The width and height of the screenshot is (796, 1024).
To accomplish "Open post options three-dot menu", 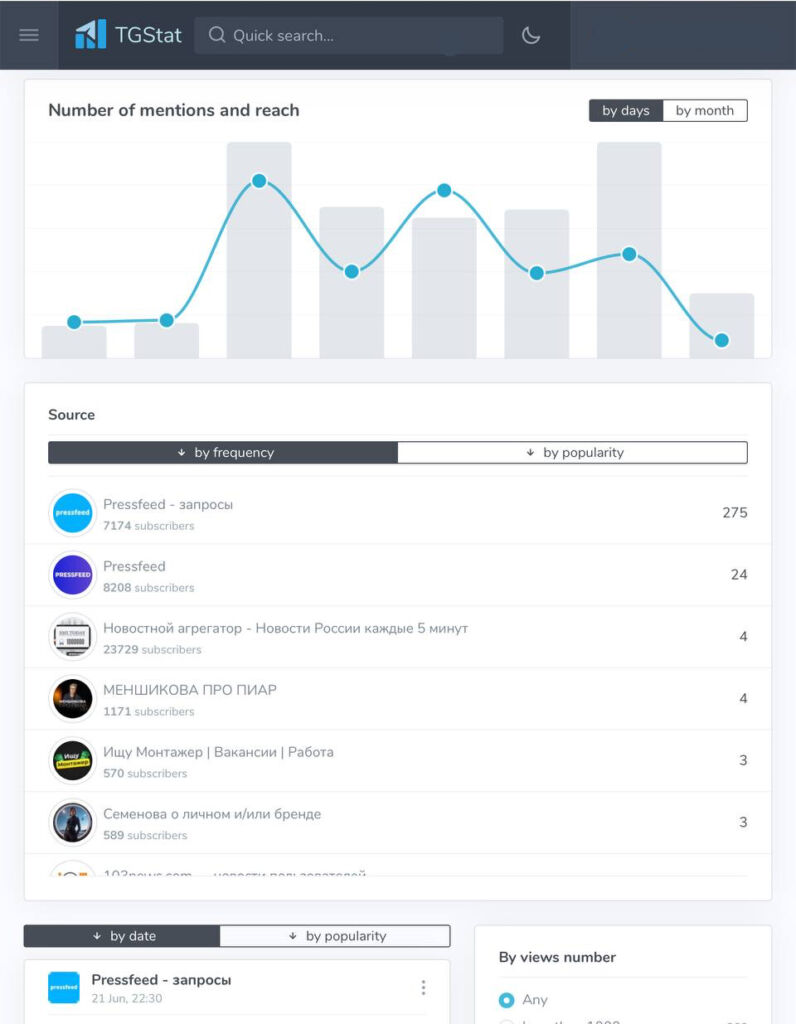I will click(x=423, y=987).
